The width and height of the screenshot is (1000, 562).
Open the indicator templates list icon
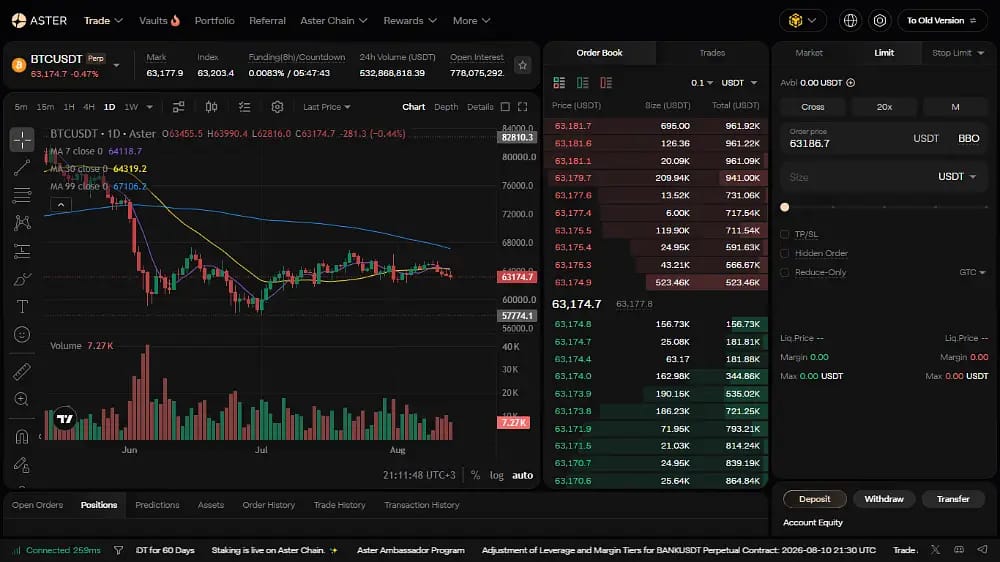pyautogui.click(x=244, y=107)
